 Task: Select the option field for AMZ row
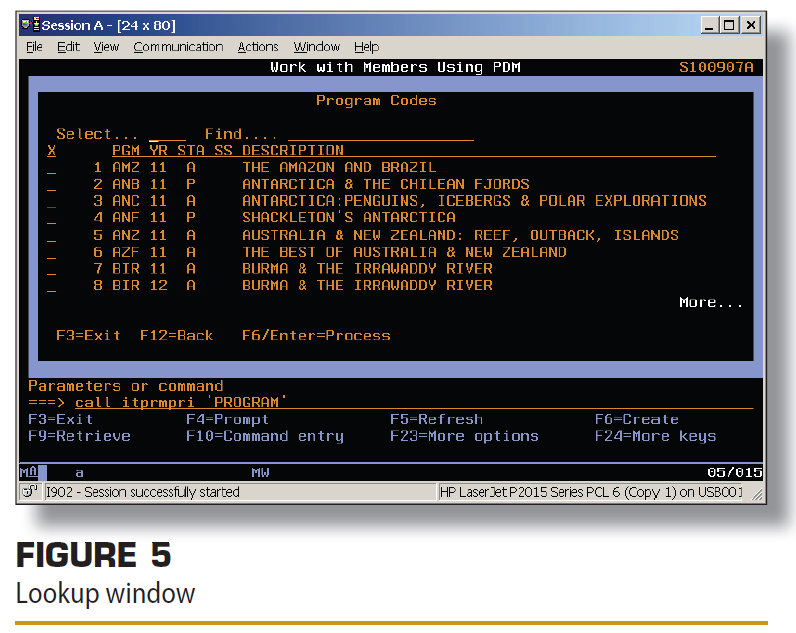(x=51, y=168)
